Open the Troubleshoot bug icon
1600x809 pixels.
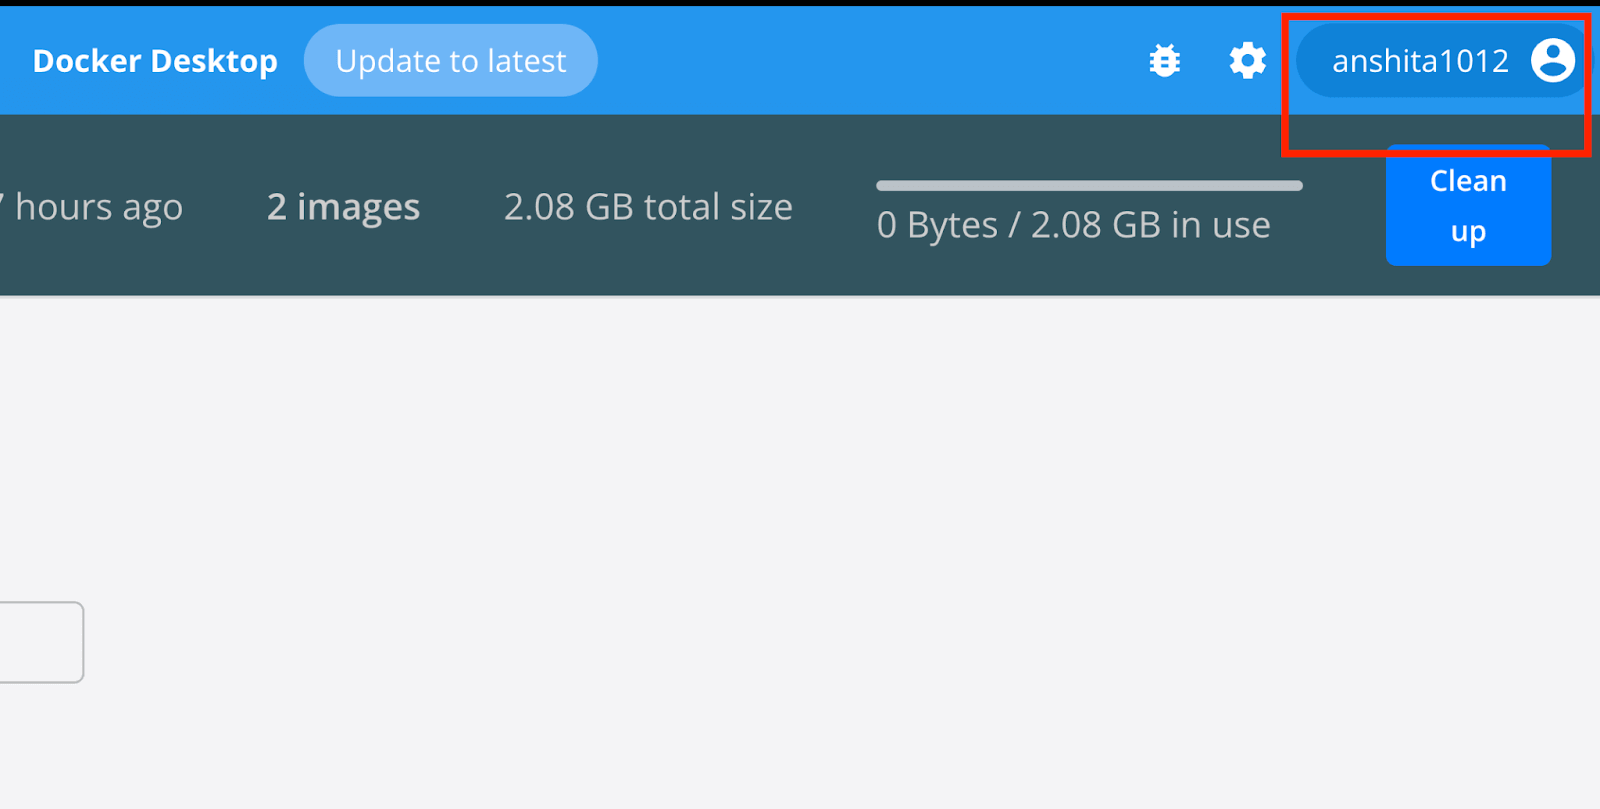click(1164, 61)
